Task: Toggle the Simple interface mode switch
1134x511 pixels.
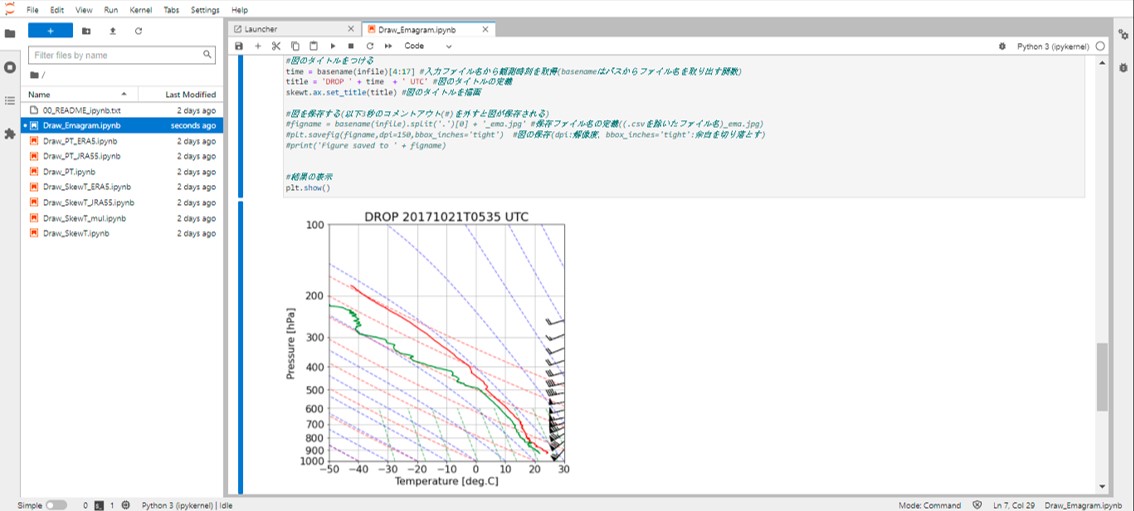Action: point(56,505)
